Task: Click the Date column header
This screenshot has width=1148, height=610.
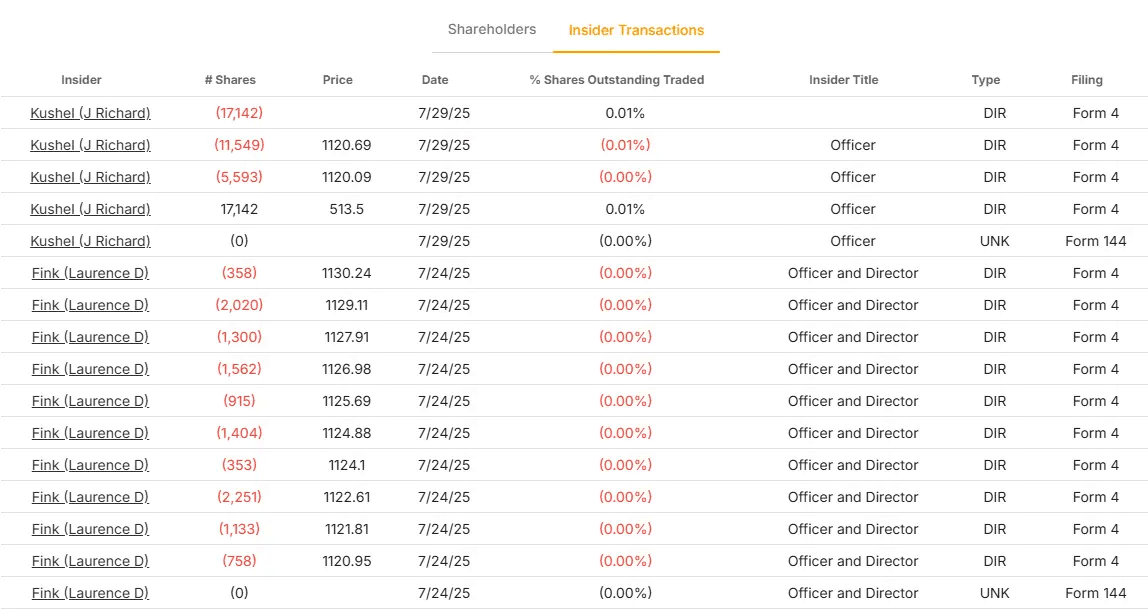Action: tap(435, 80)
